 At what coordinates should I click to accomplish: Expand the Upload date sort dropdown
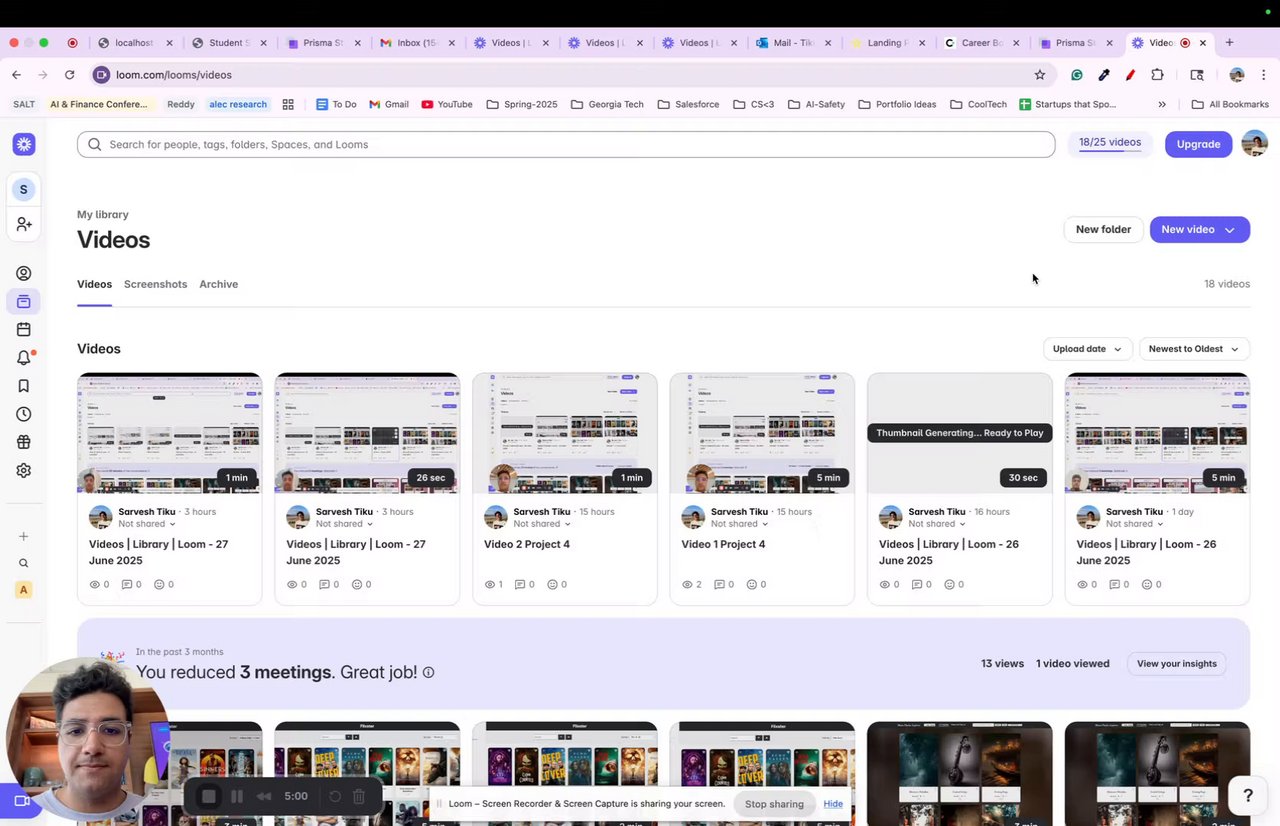(1087, 349)
